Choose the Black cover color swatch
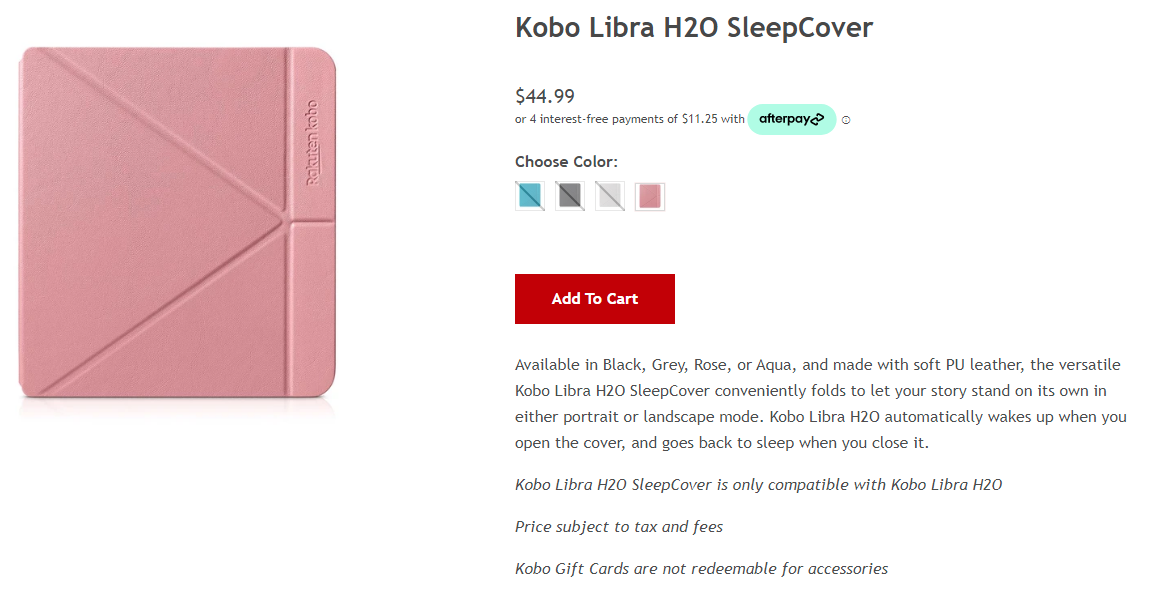This screenshot has height=615, width=1159. coord(570,196)
